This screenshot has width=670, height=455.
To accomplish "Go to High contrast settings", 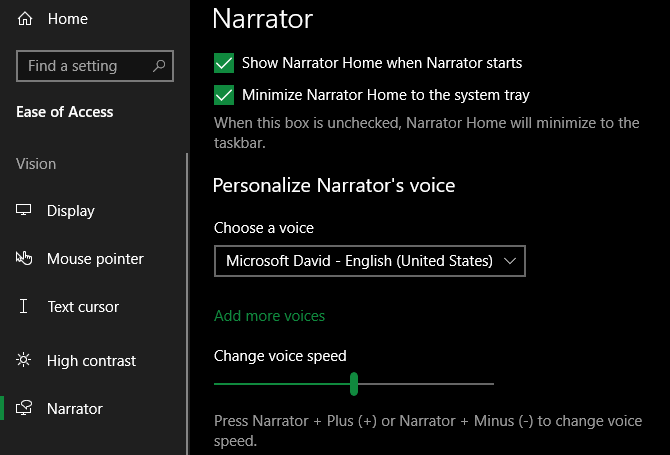I will (x=91, y=361).
